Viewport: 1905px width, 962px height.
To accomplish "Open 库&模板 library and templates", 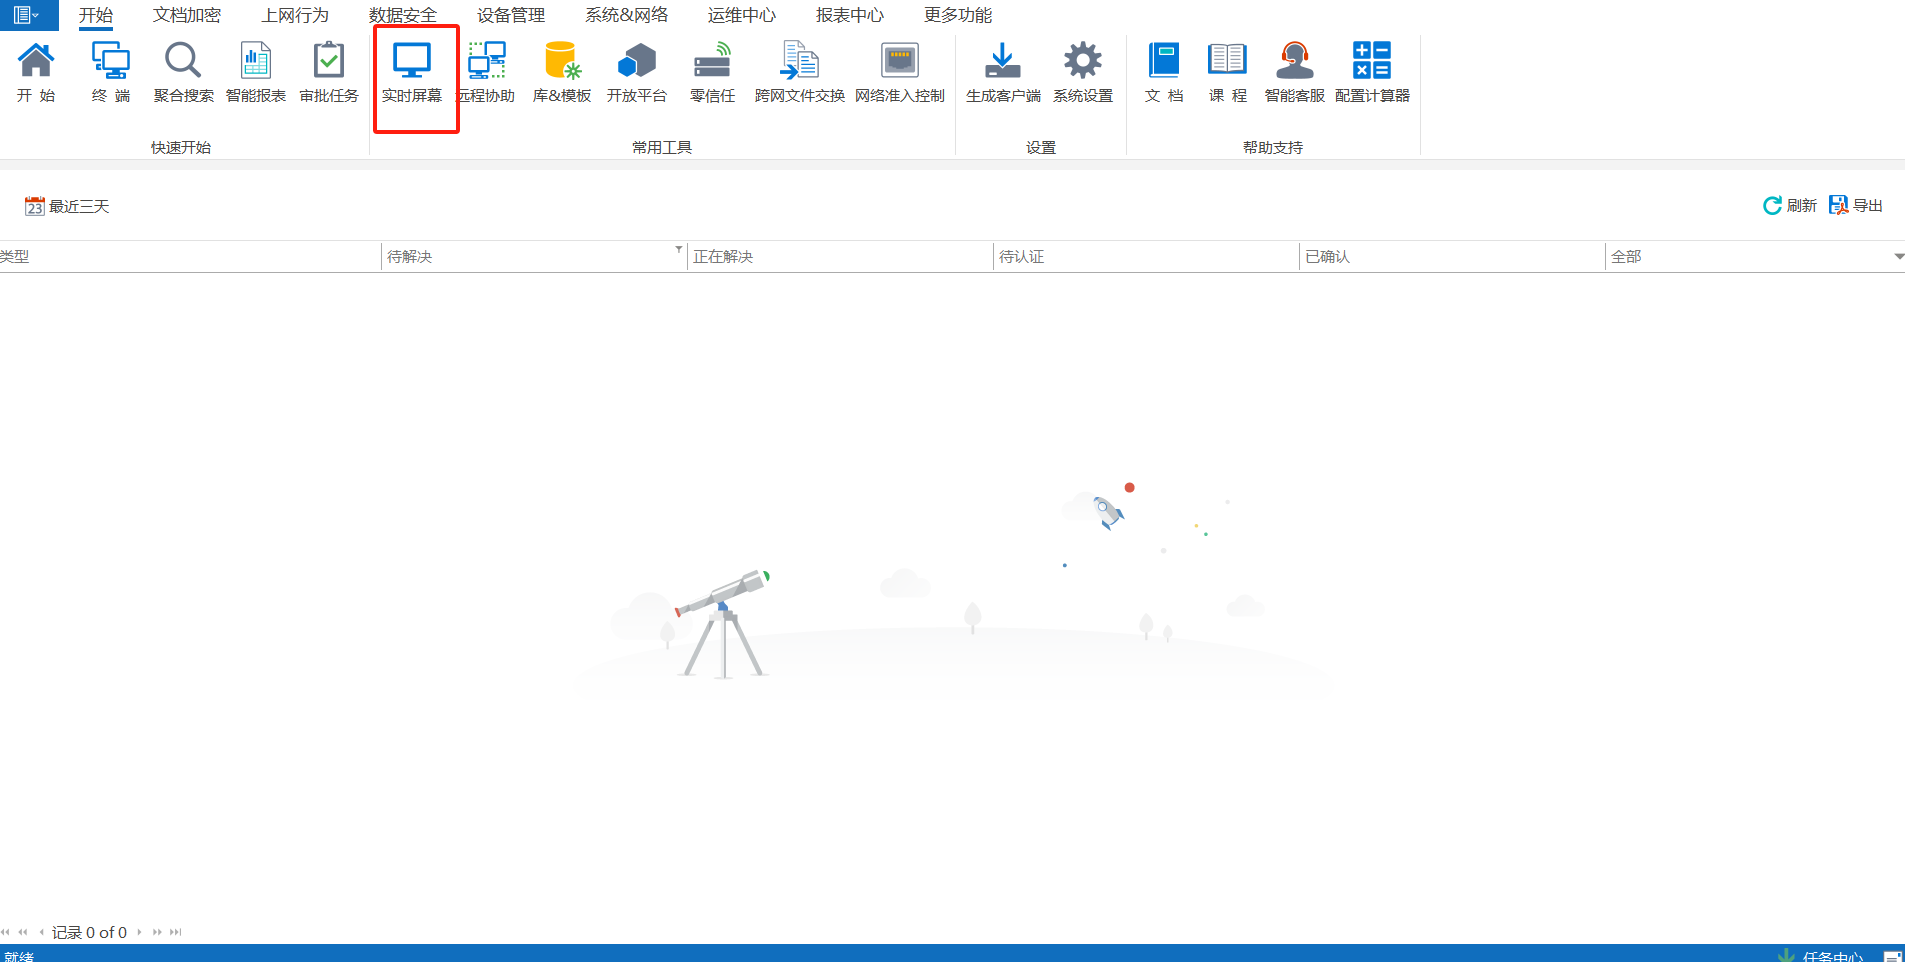I will pyautogui.click(x=562, y=72).
